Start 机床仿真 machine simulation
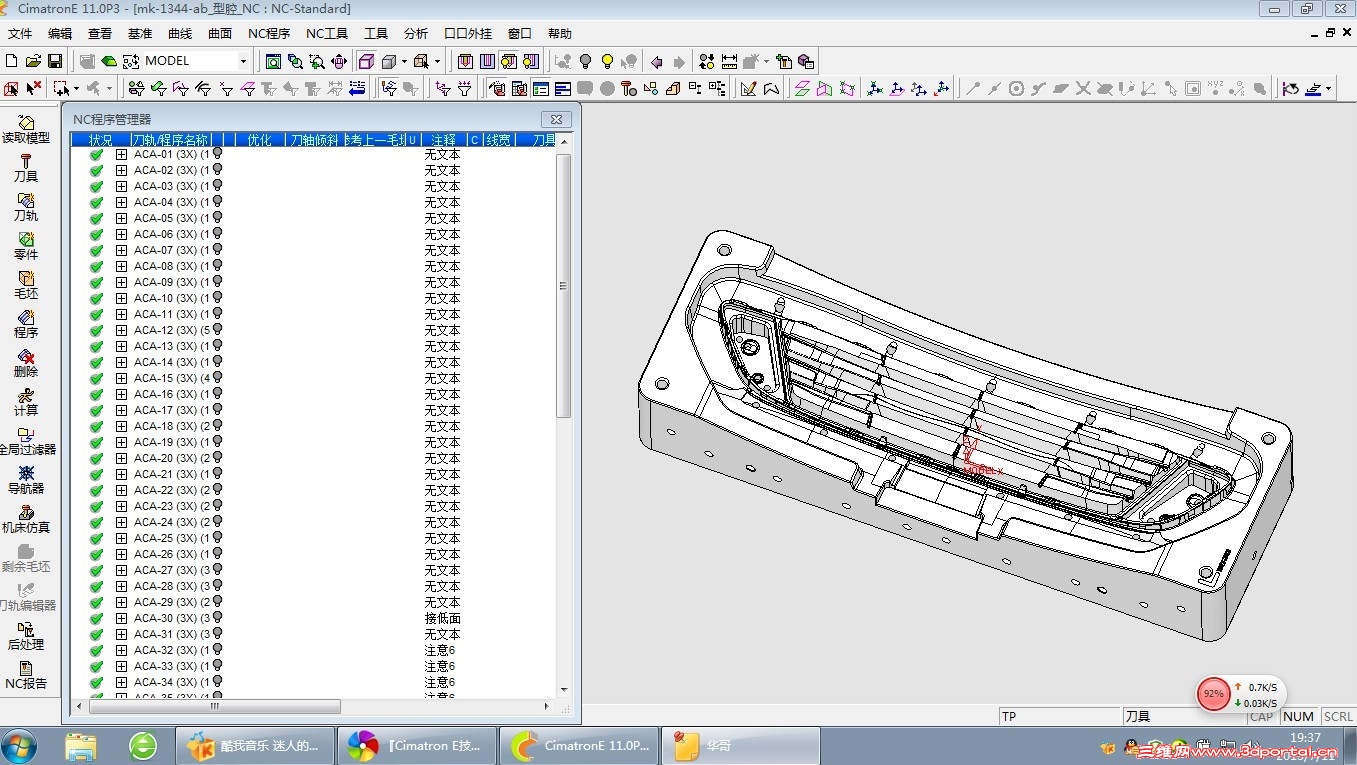This screenshot has height=765, width=1357. (x=26, y=519)
